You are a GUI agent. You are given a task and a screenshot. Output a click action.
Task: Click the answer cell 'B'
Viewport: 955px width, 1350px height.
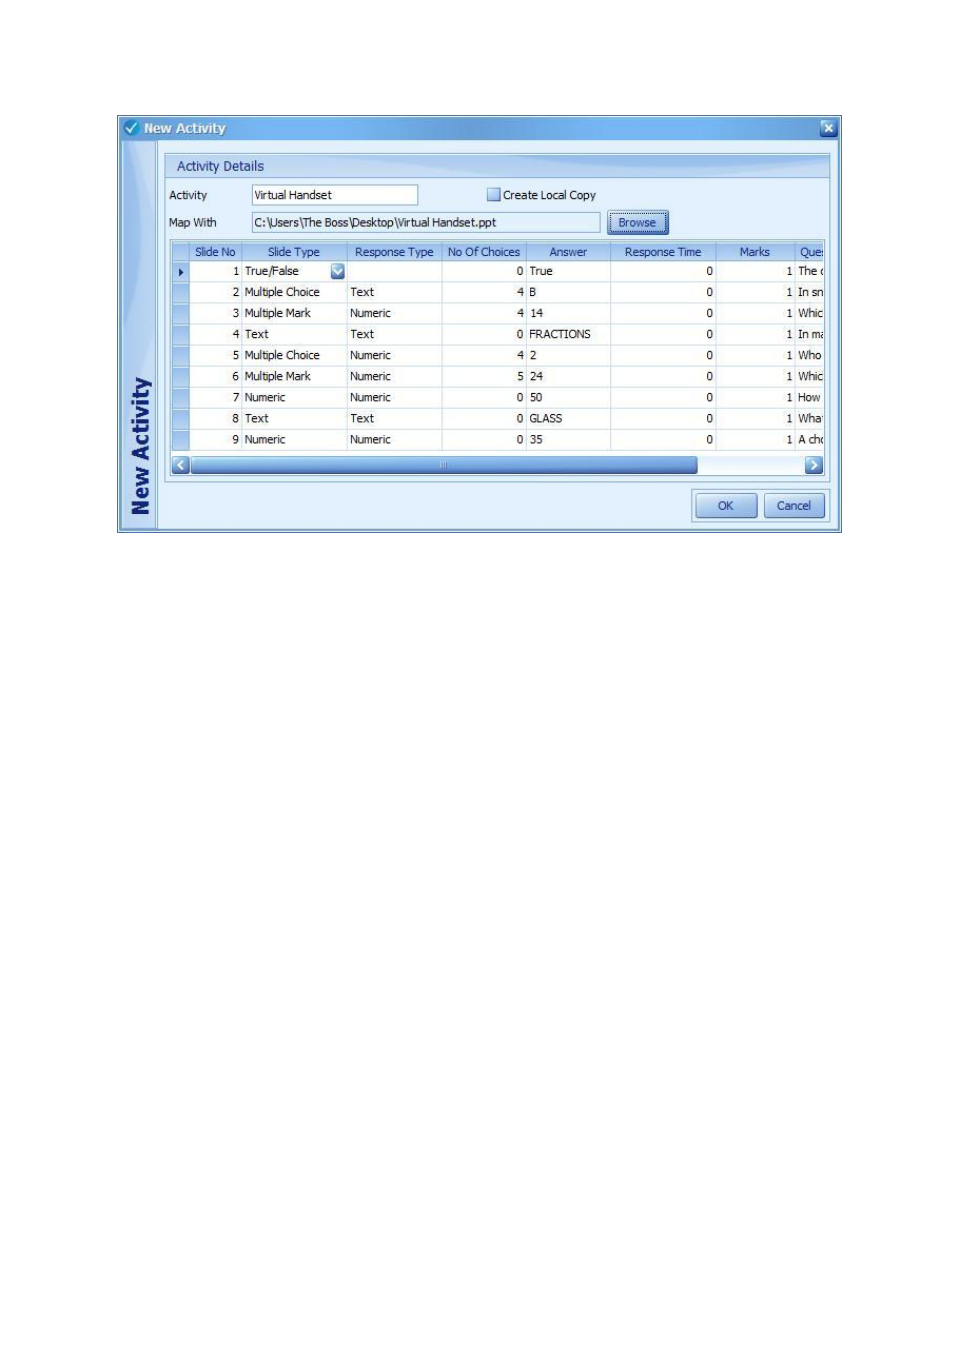point(568,292)
